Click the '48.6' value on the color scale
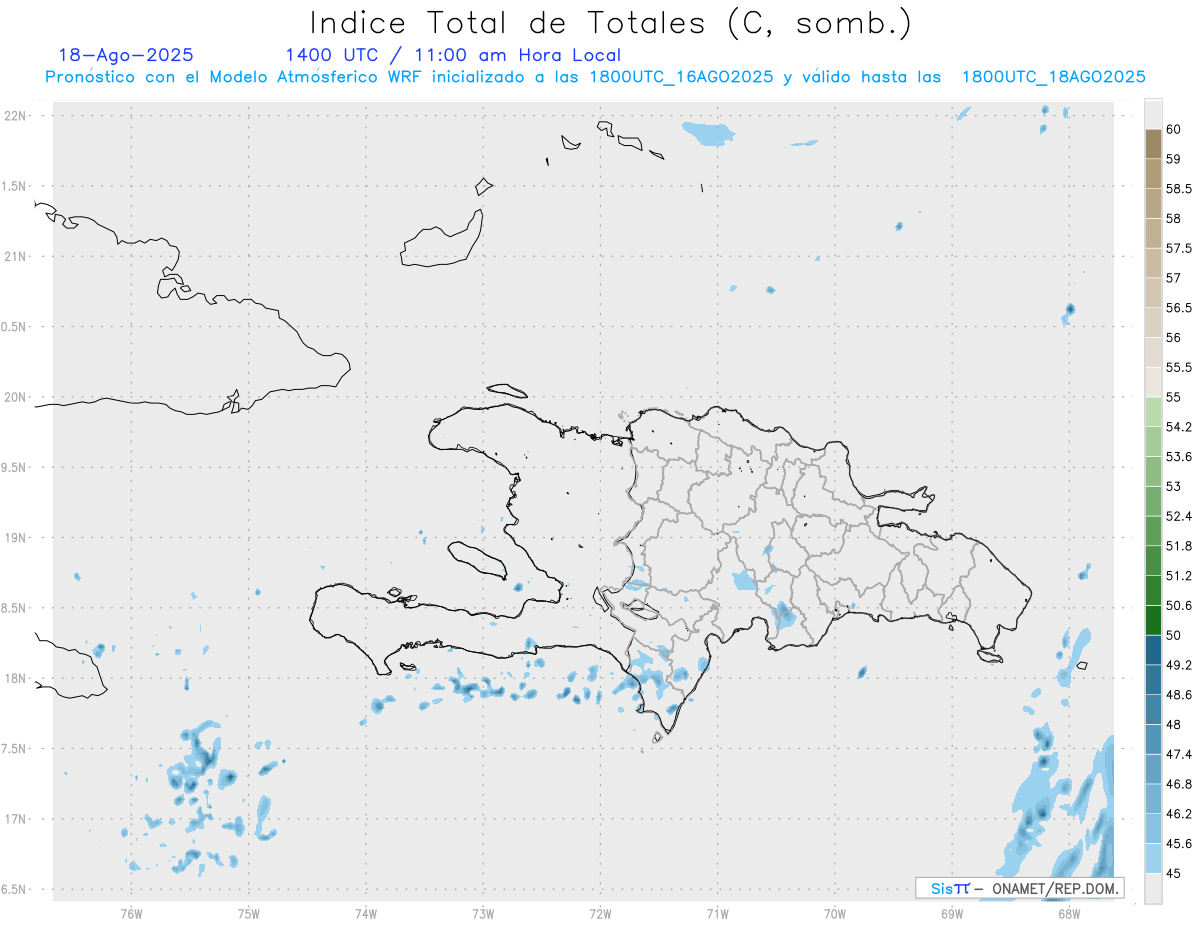The image size is (1200, 927). point(1179,694)
